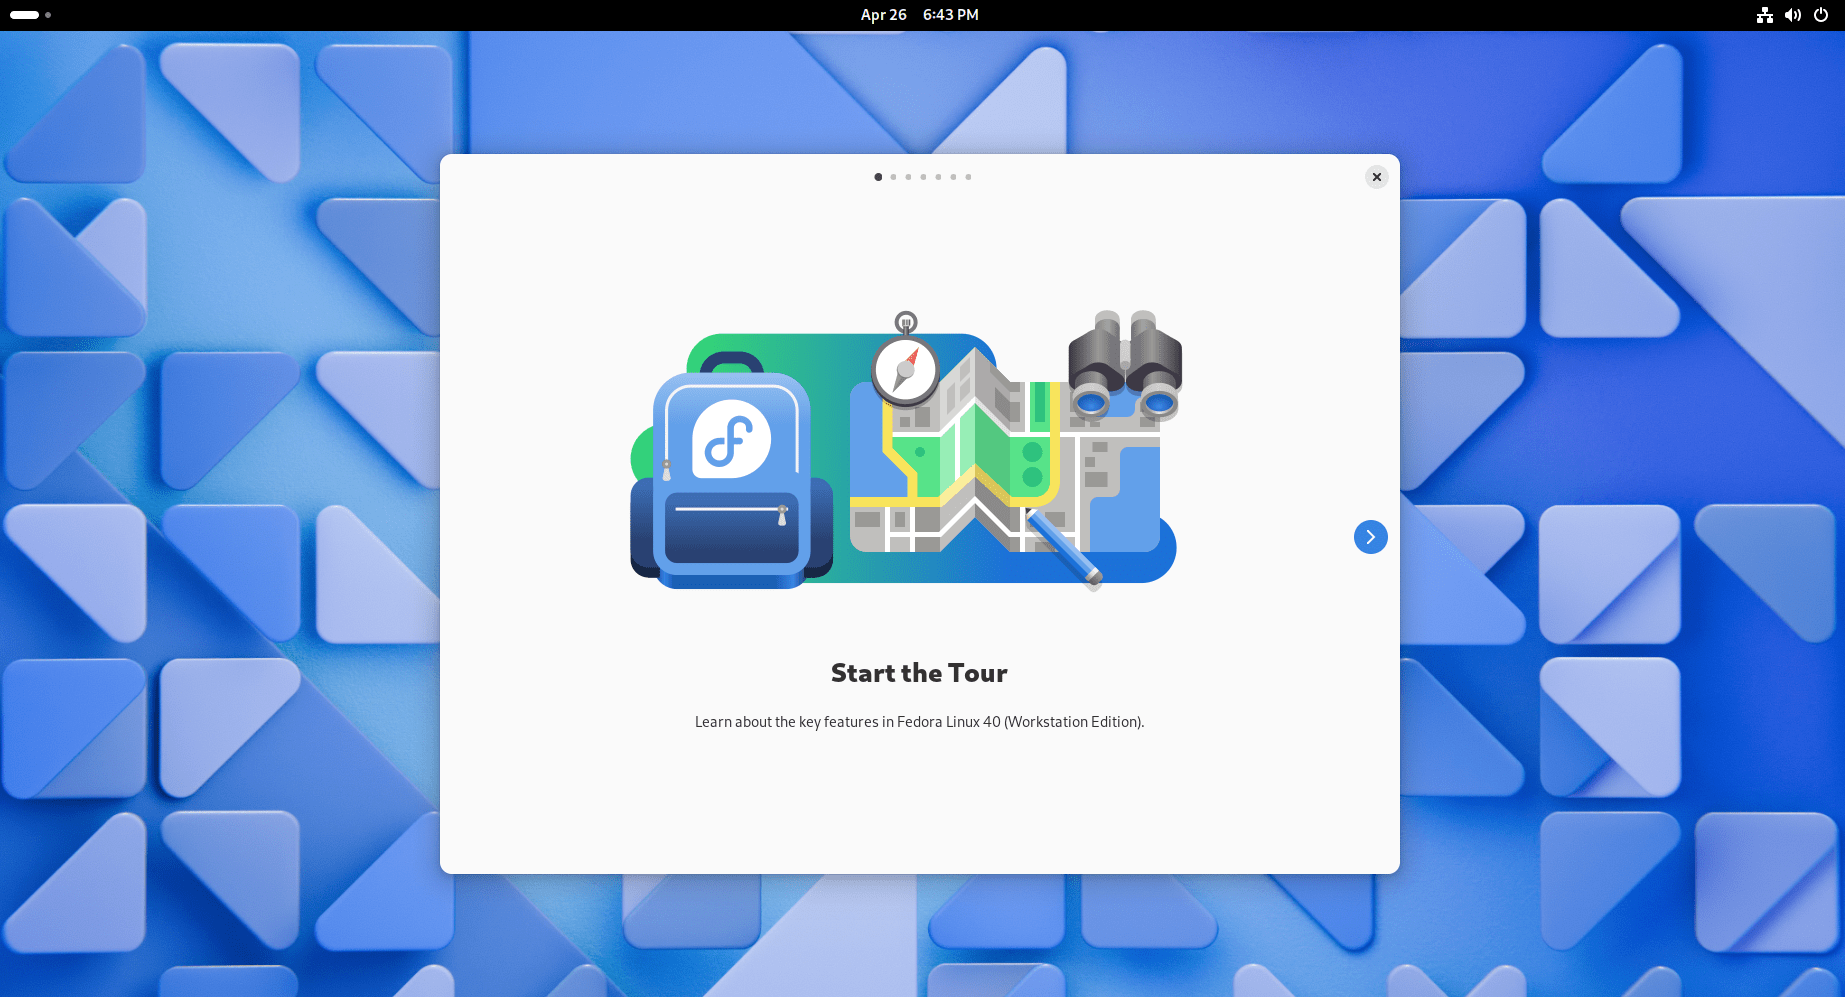Select the last page indicator dot
The width and height of the screenshot is (1845, 997).
968,177
